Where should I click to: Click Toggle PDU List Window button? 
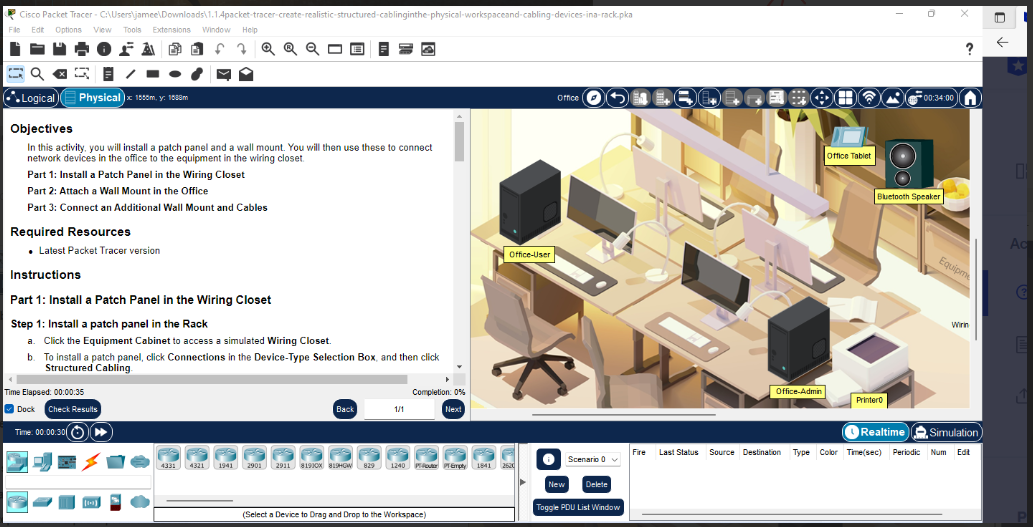[x=578, y=507]
